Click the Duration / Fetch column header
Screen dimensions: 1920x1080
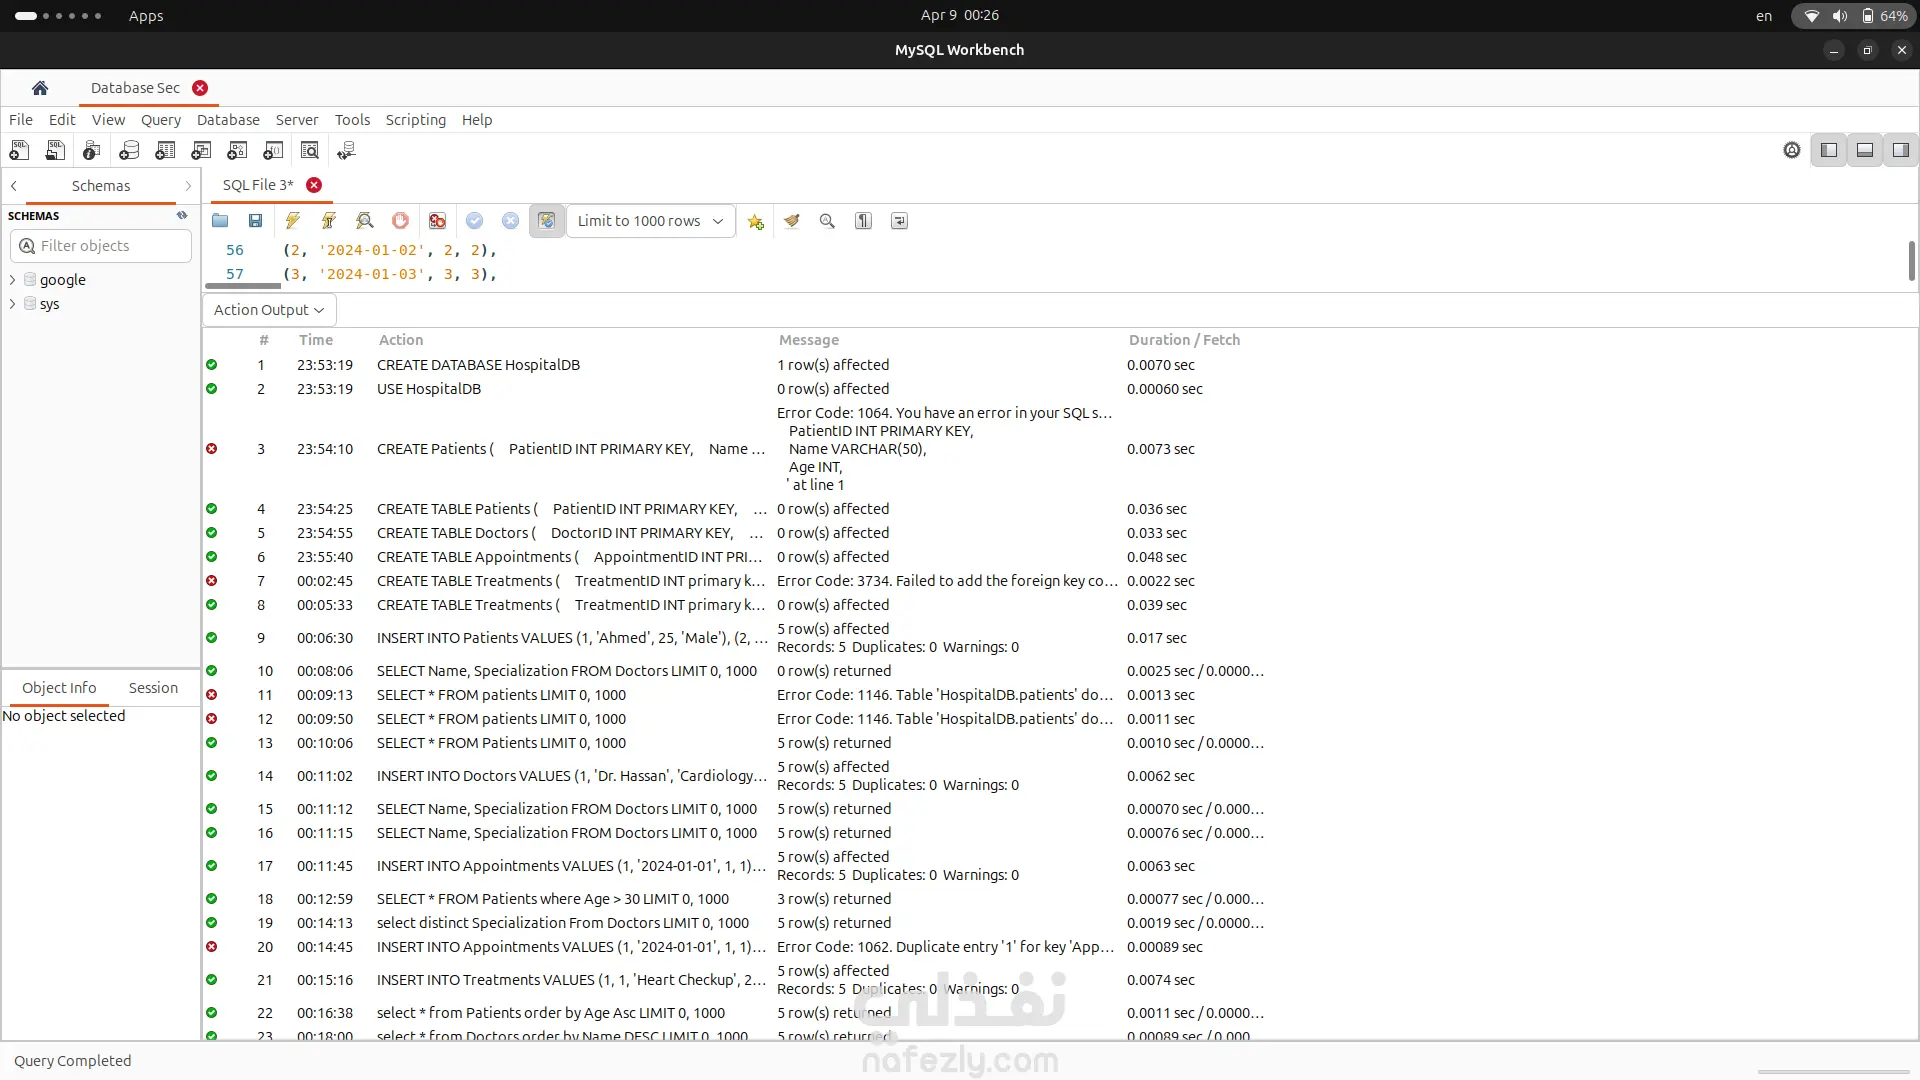coord(1184,340)
